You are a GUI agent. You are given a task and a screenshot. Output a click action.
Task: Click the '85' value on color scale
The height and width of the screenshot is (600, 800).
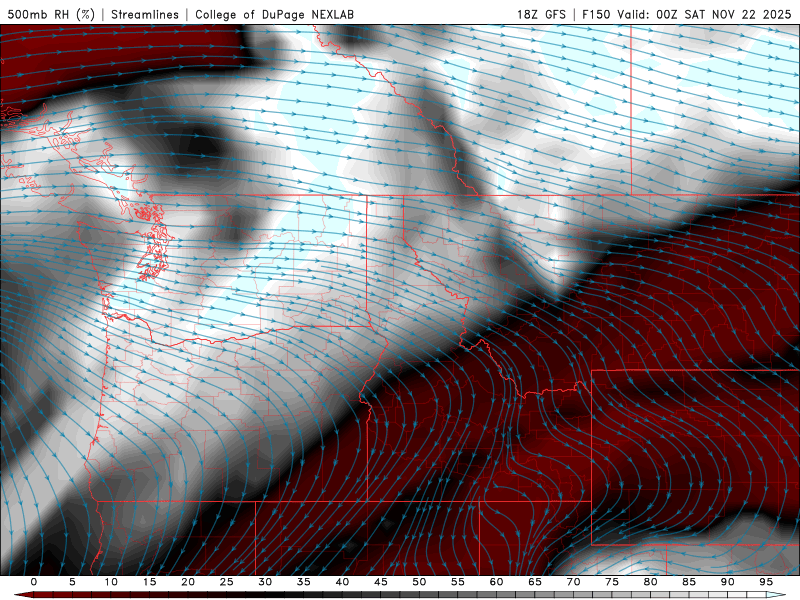coord(689,582)
